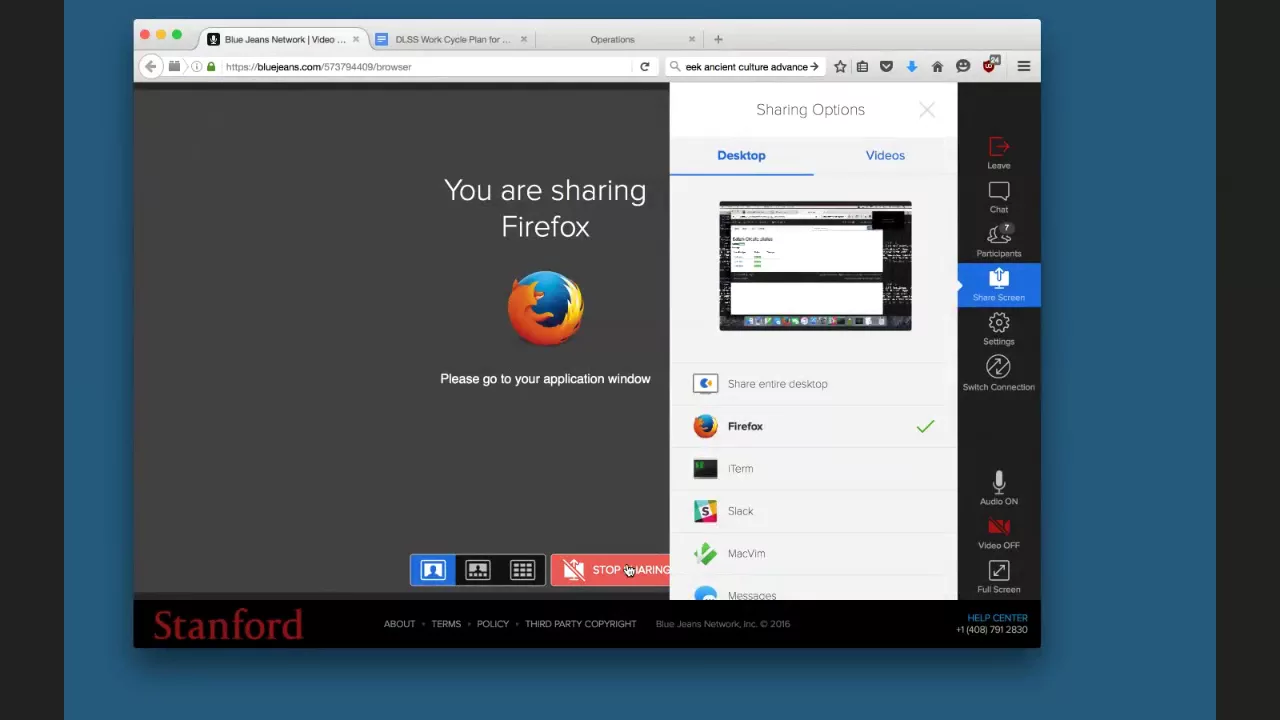Viewport: 1280px width, 720px height.
Task: Switch to the DLSS Work Cycle Plan tab
Action: (452, 39)
